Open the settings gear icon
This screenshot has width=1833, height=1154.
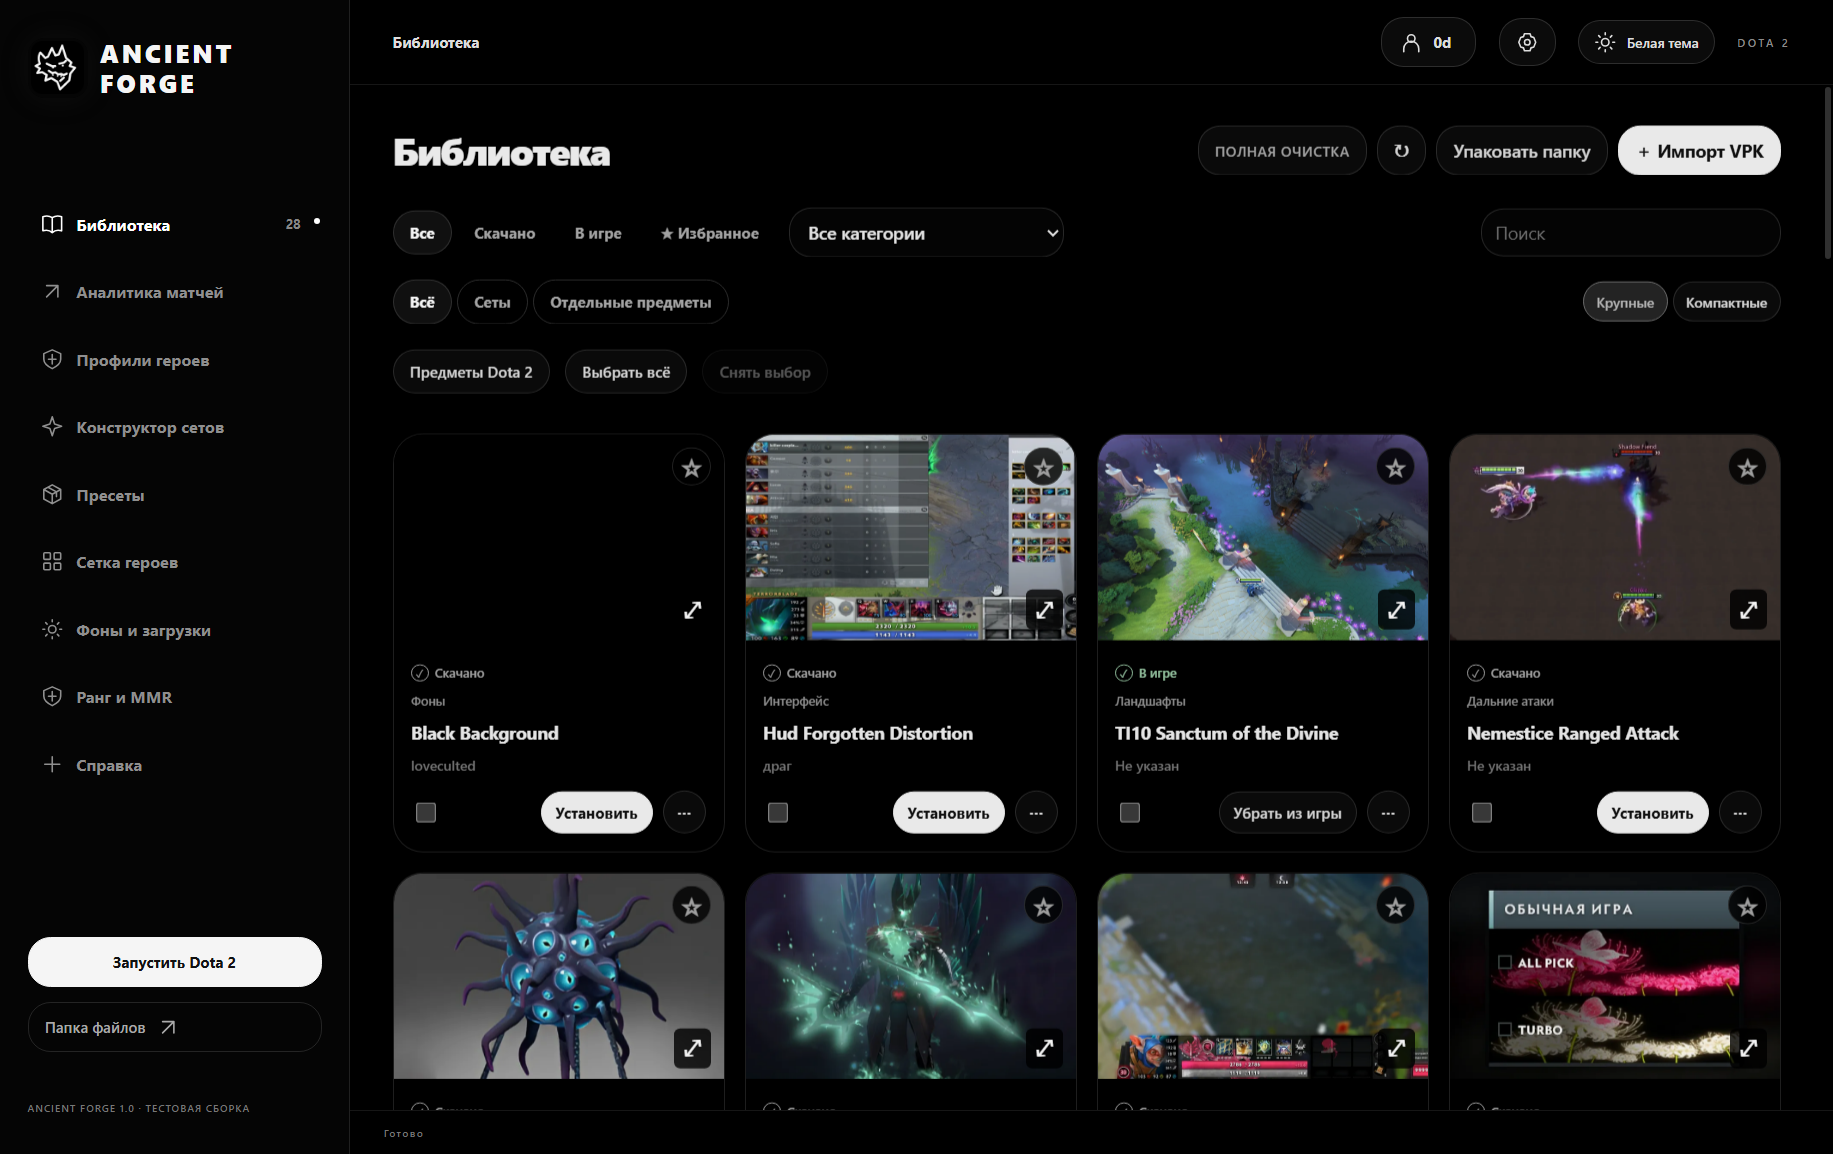click(x=1527, y=42)
